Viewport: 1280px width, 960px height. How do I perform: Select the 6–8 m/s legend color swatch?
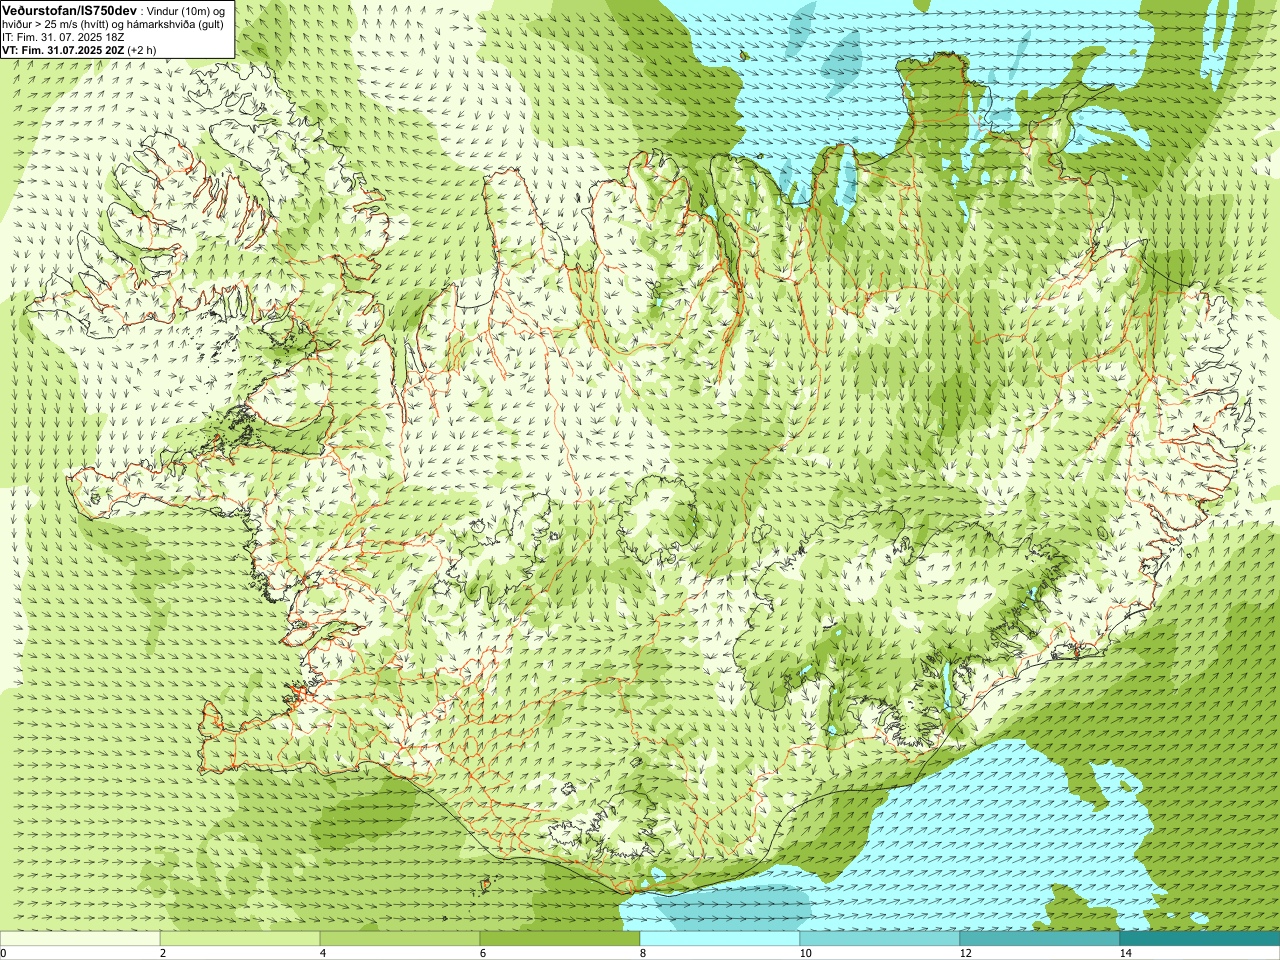point(560,939)
